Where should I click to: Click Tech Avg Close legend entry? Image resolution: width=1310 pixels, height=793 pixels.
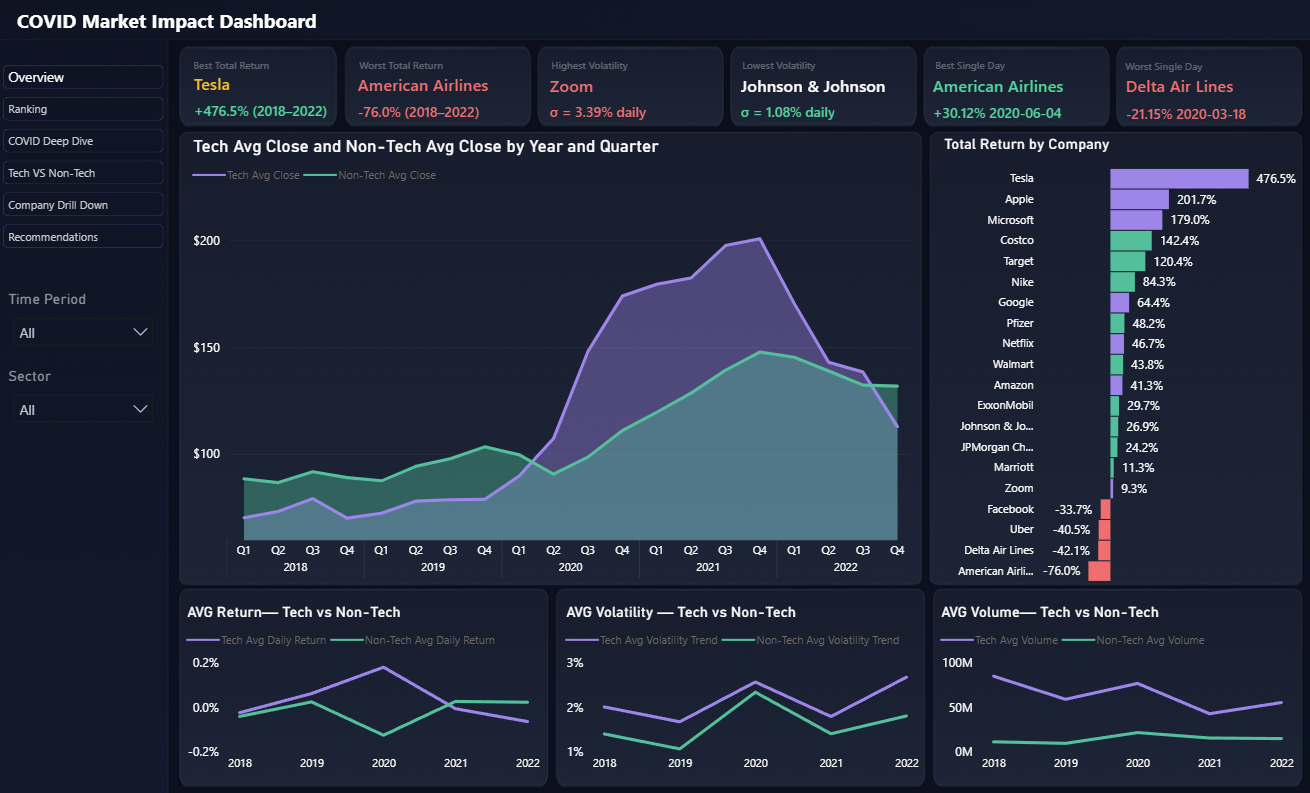click(x=246, y=175)
